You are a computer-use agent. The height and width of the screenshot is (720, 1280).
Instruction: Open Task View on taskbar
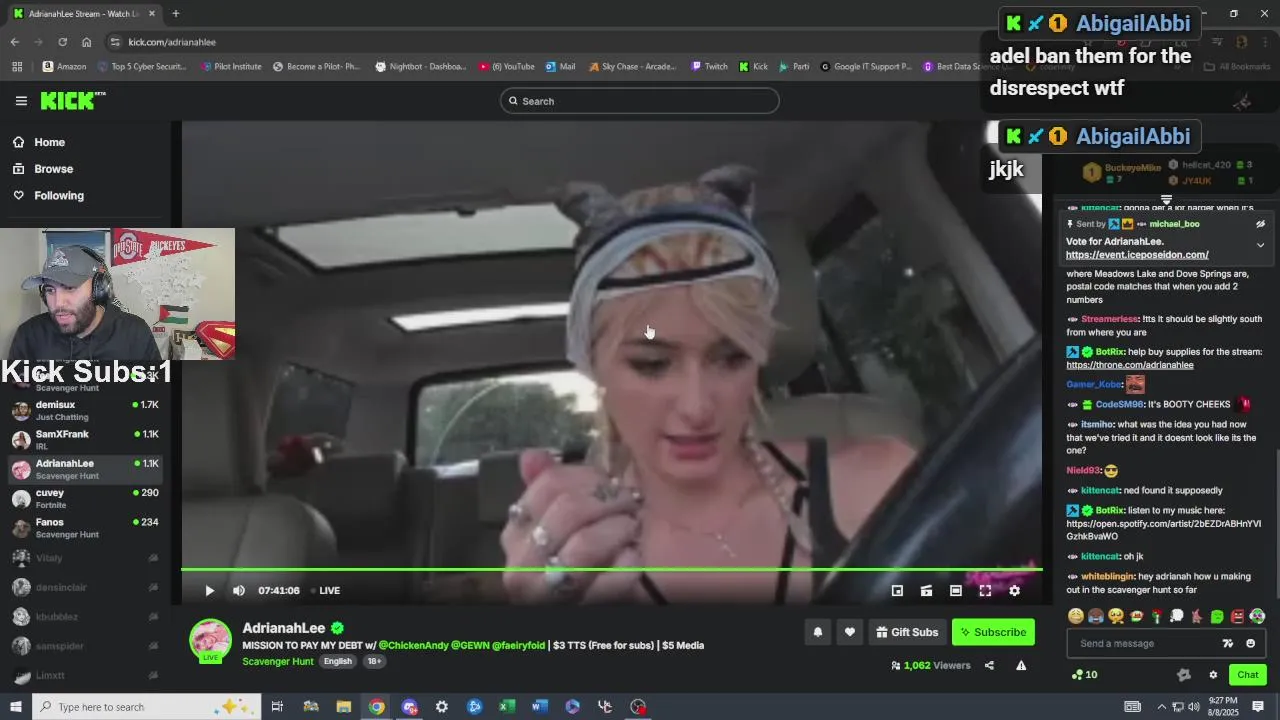click(277, 707)
